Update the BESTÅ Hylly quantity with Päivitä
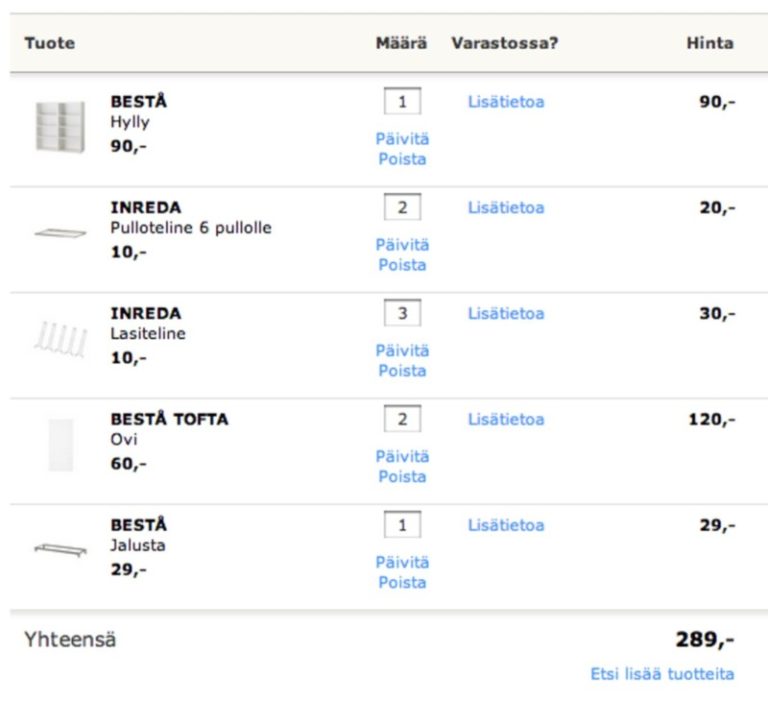This screenshot has height=701, width=768. click(402, 139)
